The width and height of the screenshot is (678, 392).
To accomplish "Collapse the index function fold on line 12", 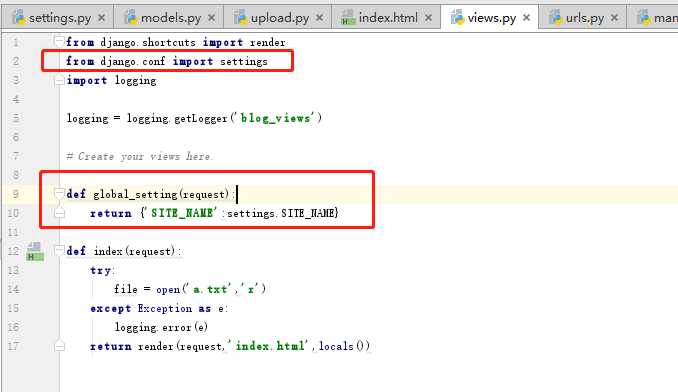I will pos(60,250).
